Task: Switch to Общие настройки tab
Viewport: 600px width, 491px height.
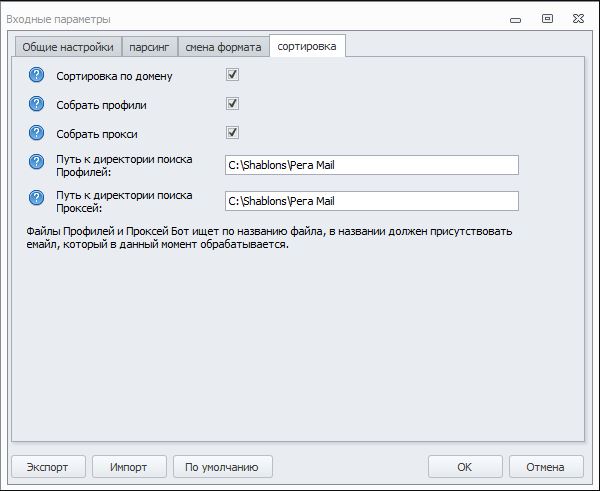Action: pos(68,47)
